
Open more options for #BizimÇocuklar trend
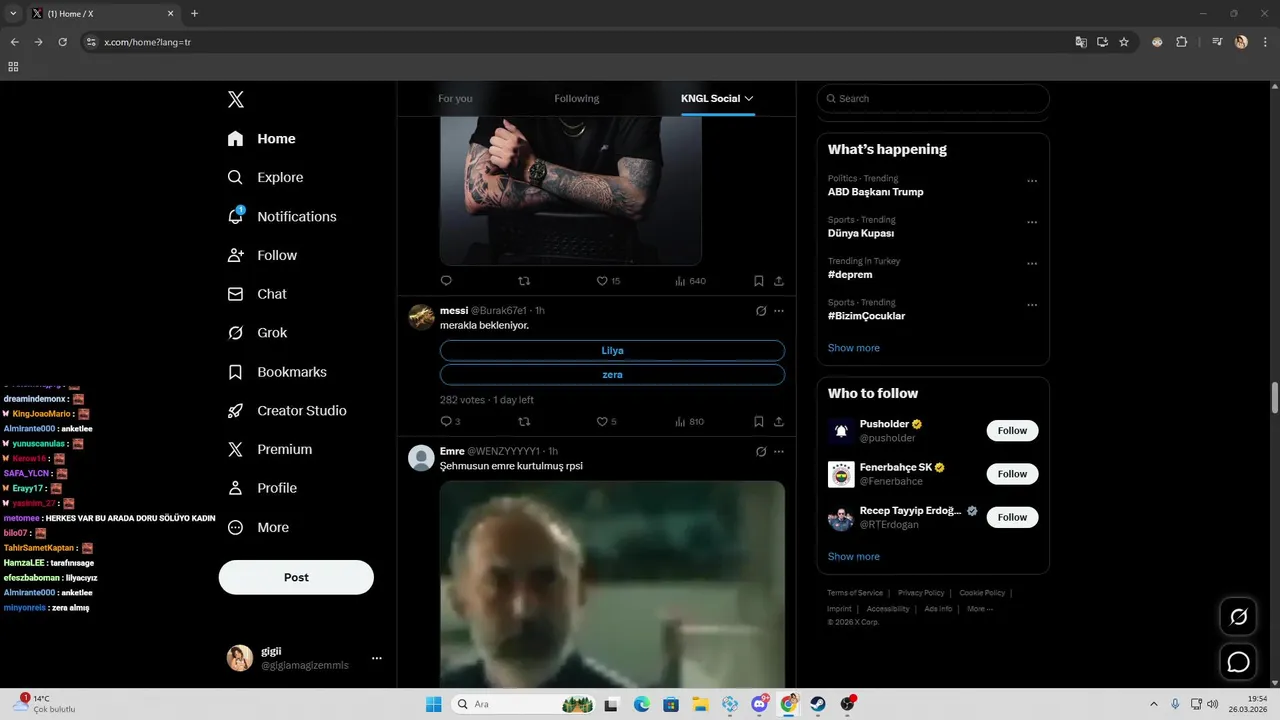click(1032, 305)
